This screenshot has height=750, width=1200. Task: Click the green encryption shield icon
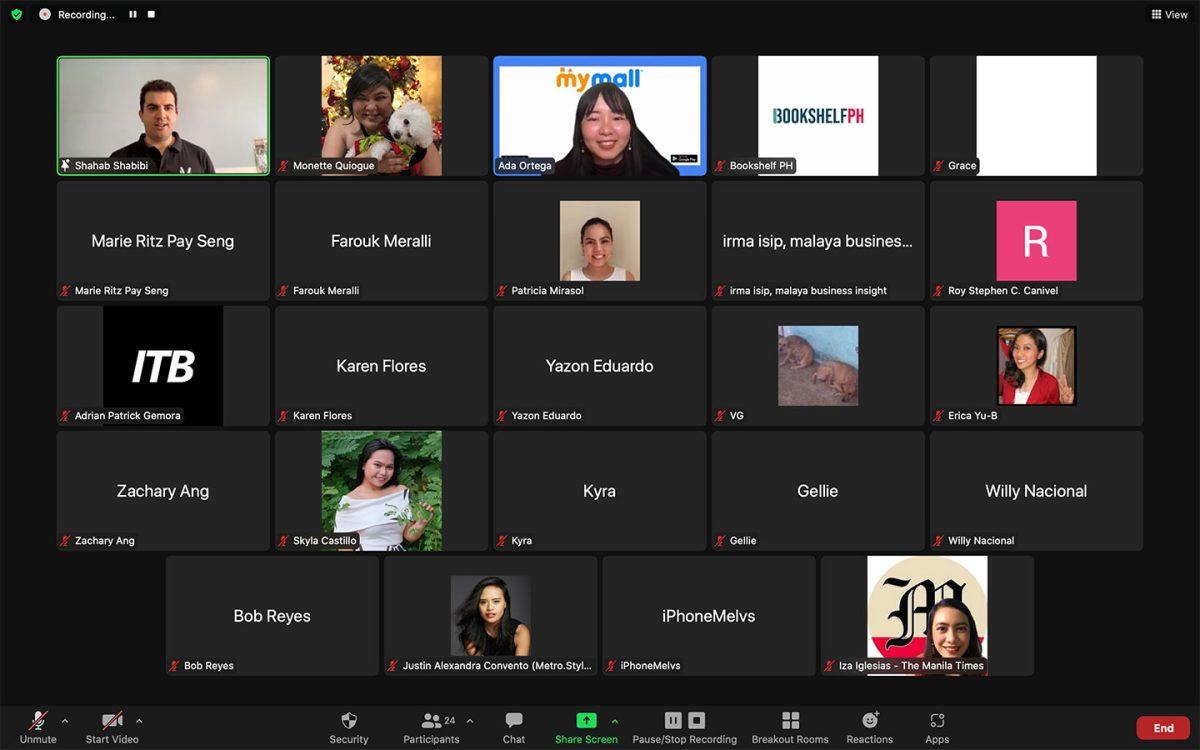click(16, 15)
